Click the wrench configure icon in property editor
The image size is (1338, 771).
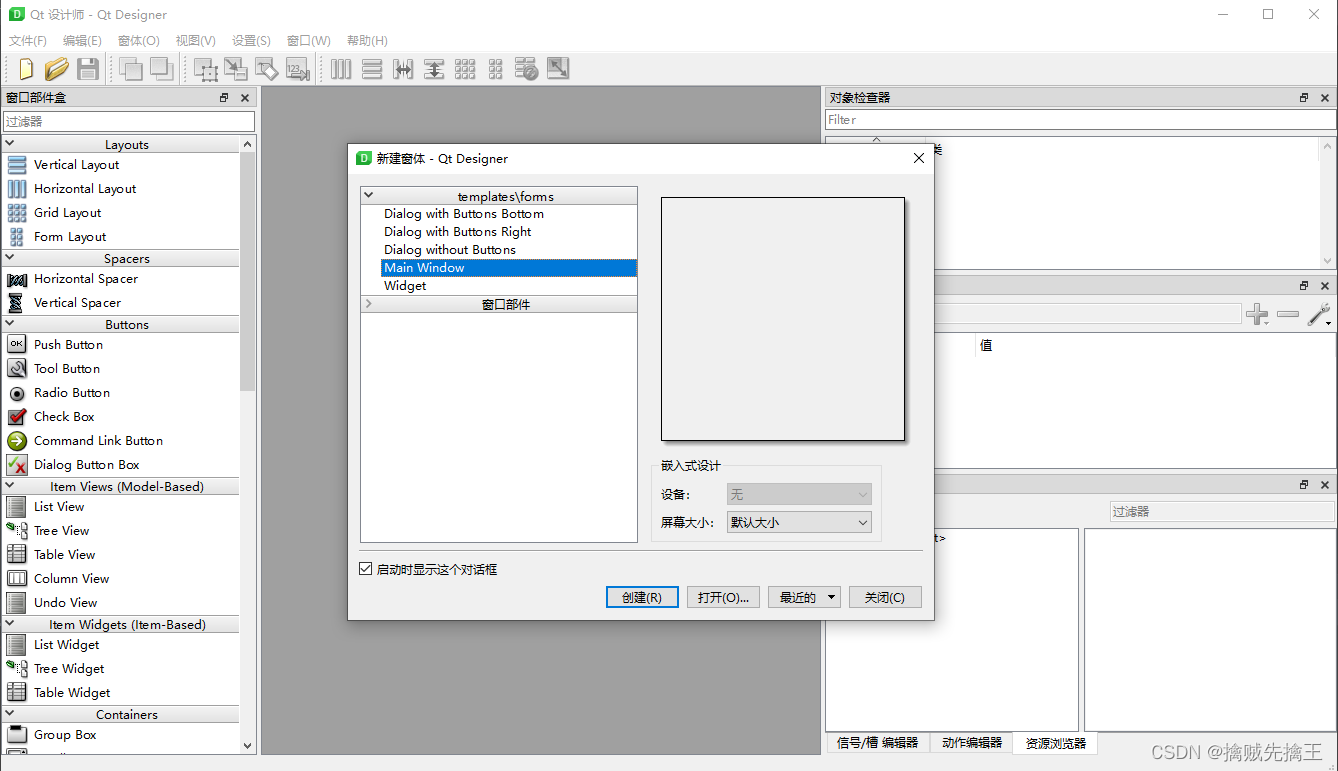1320,315
